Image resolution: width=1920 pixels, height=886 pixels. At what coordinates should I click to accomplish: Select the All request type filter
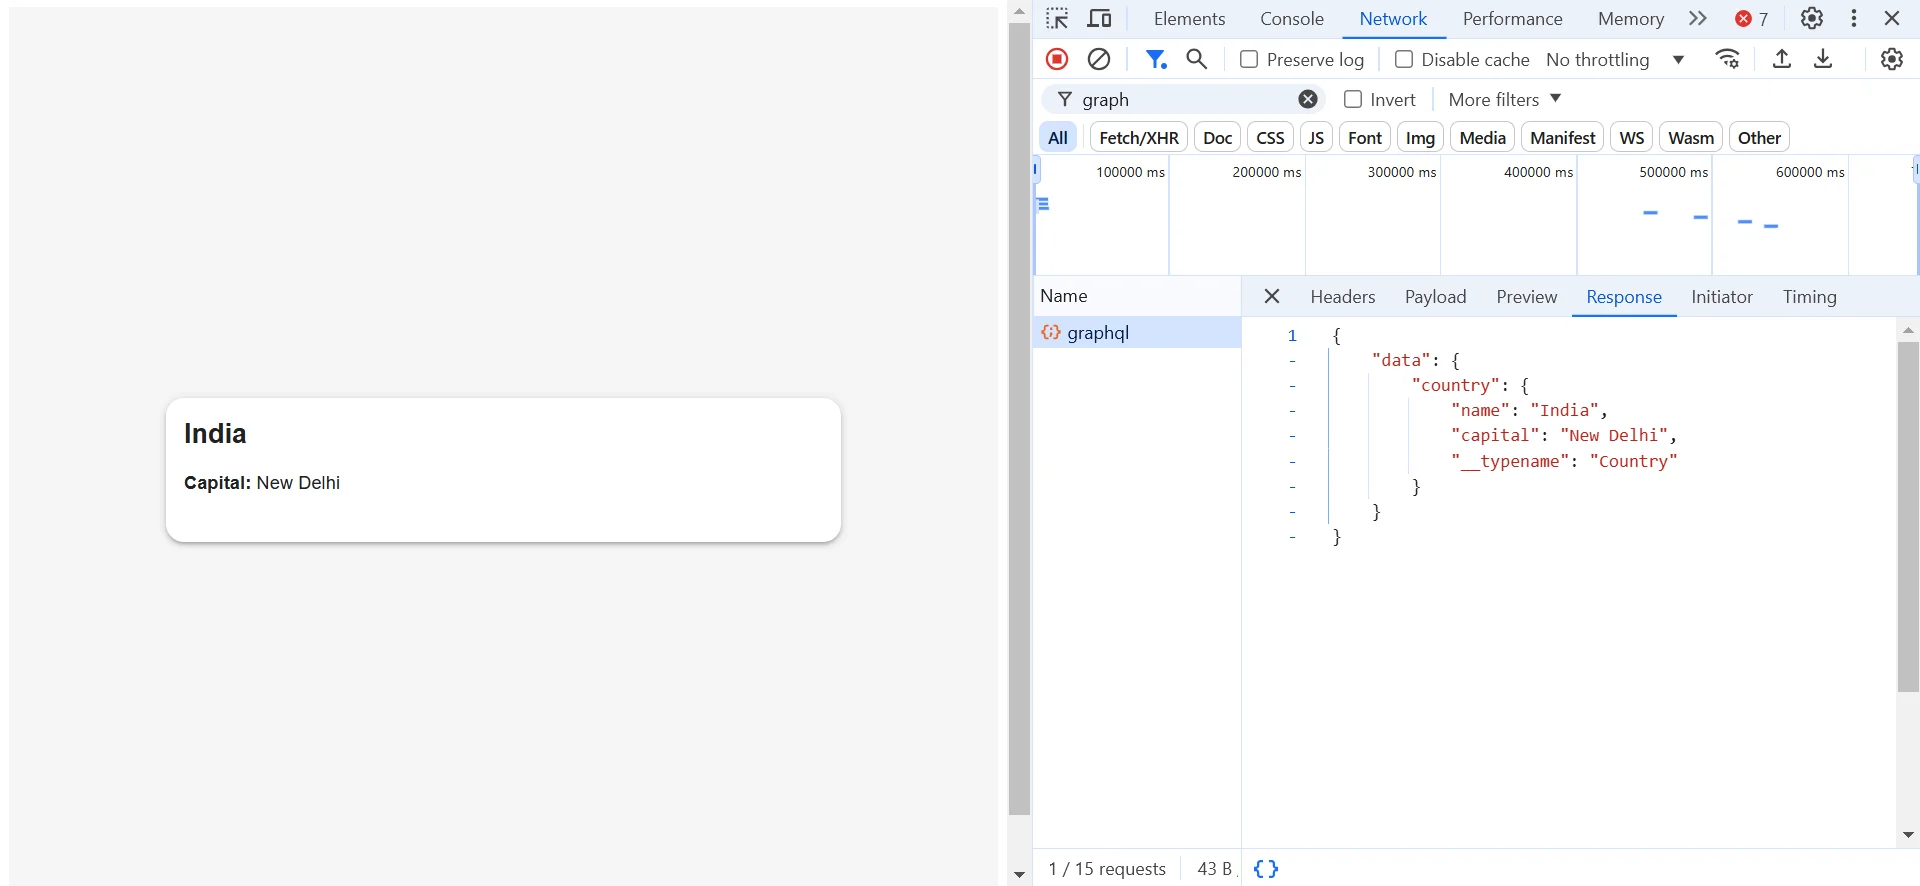tap(1058, 137)
